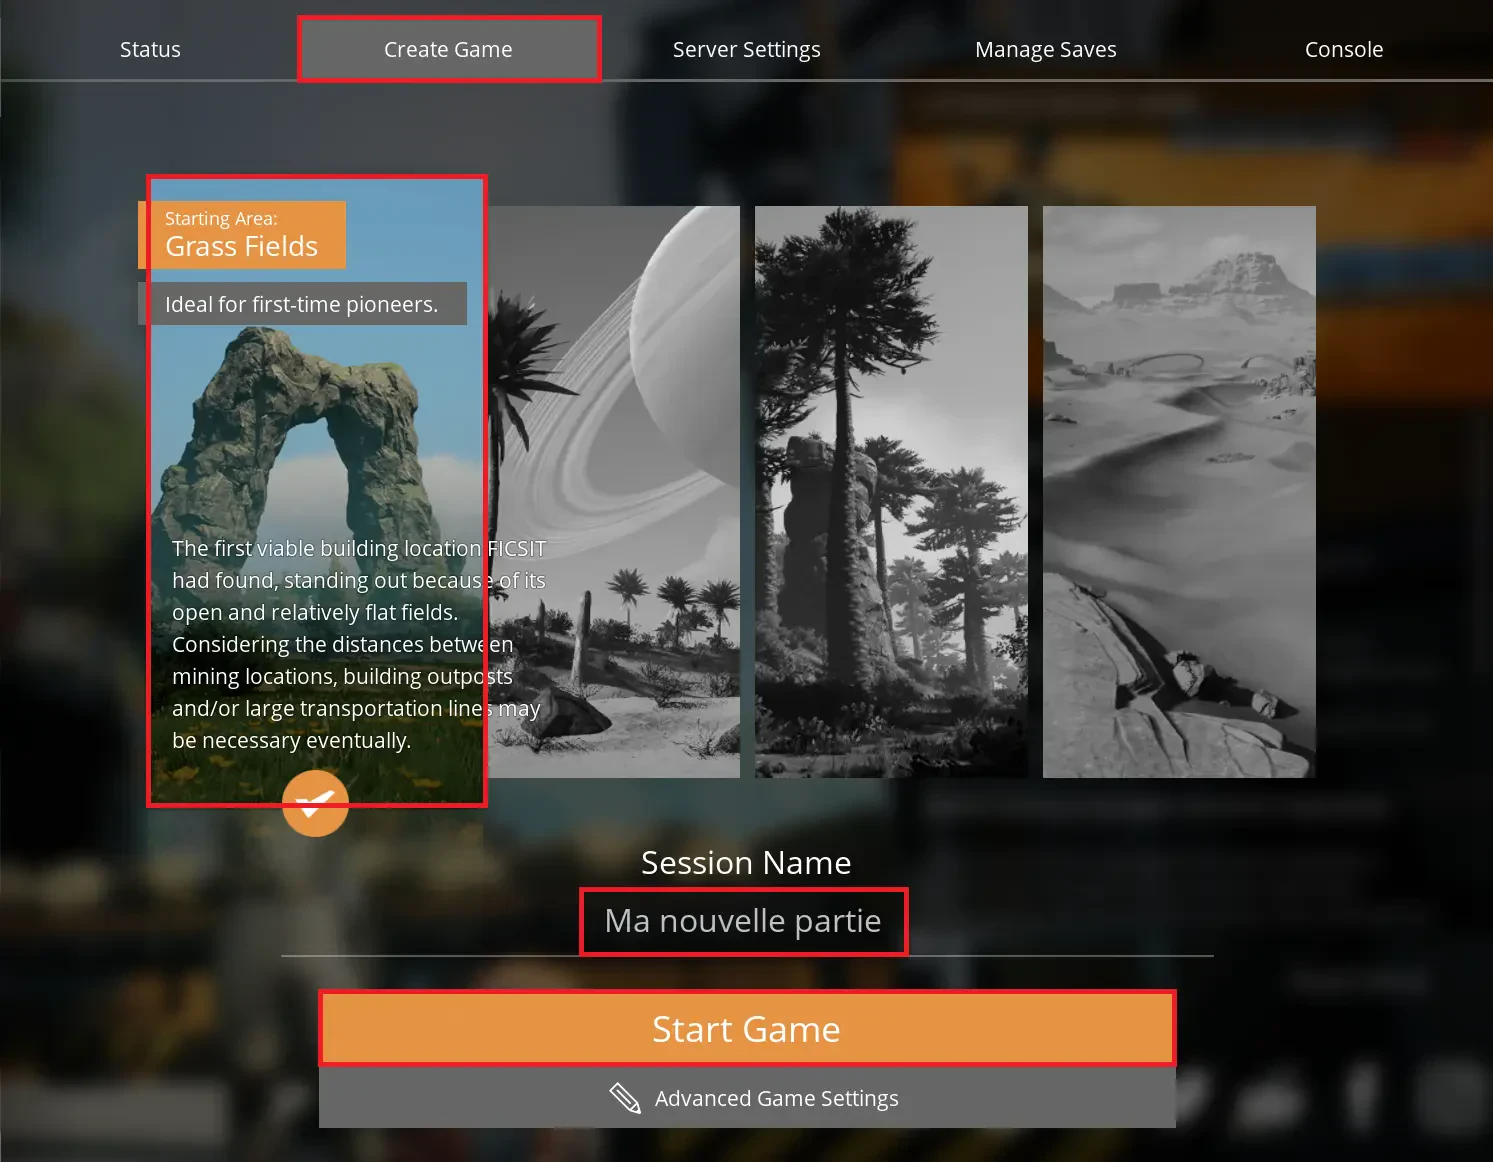
Task: Click the pencil icon next to Advanced Game Settings
Action: click(x=625, y=1097)
